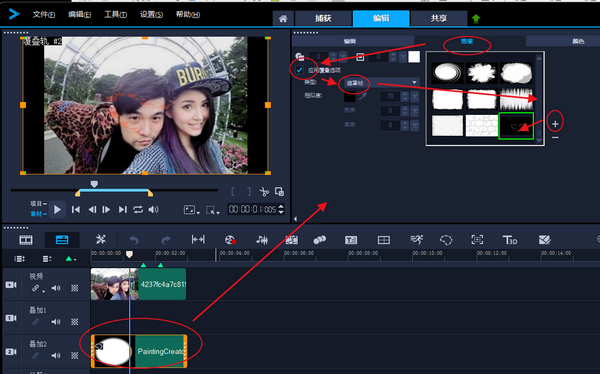Mute the video track audio
Viewport: 600px width, 374px height.
56,288
